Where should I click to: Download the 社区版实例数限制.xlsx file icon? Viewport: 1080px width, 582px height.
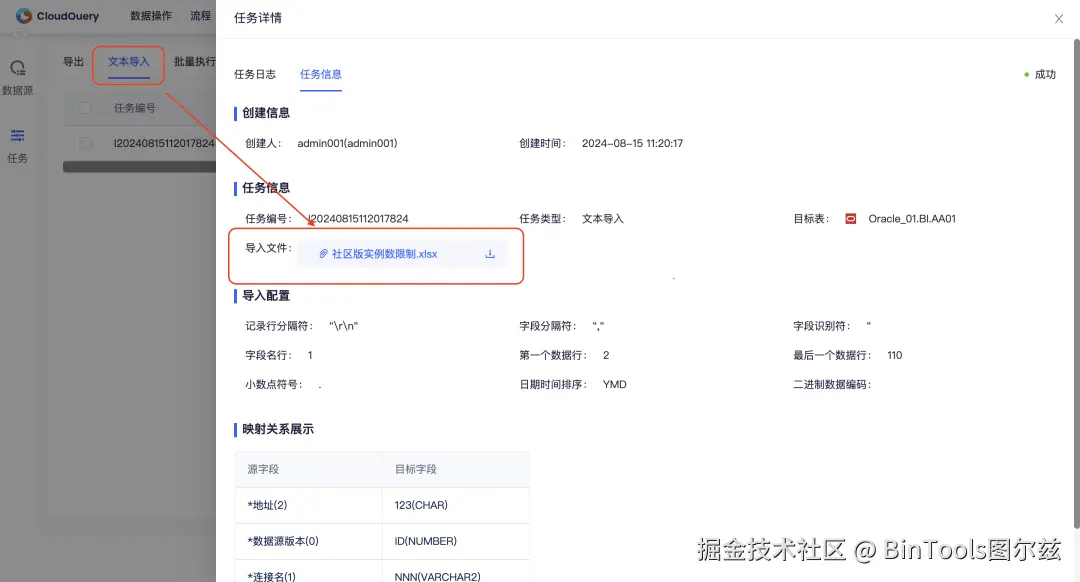[x=490, y=253]
